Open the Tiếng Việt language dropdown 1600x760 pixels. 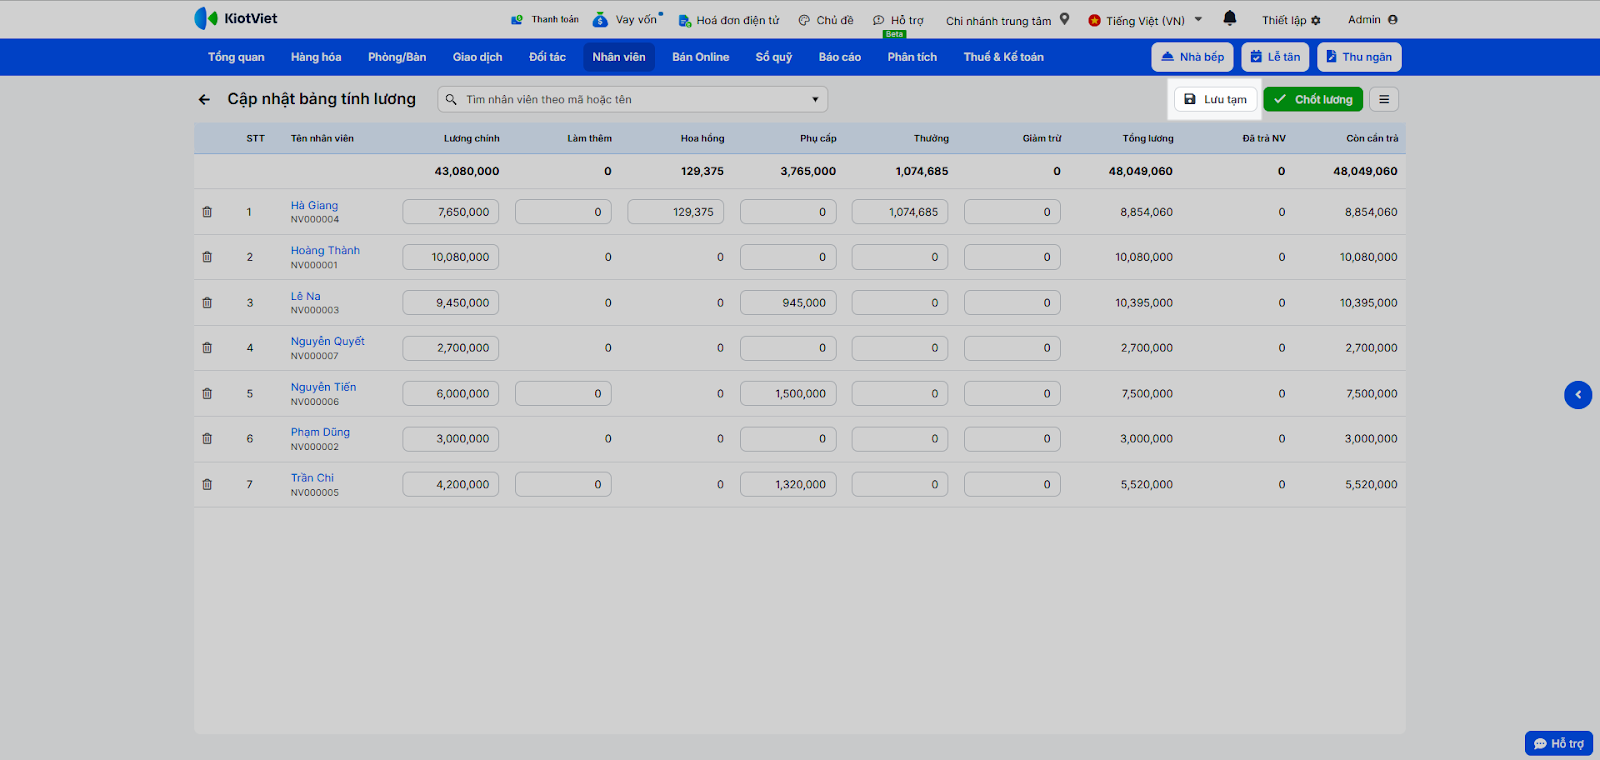[x=1145, y=20]
